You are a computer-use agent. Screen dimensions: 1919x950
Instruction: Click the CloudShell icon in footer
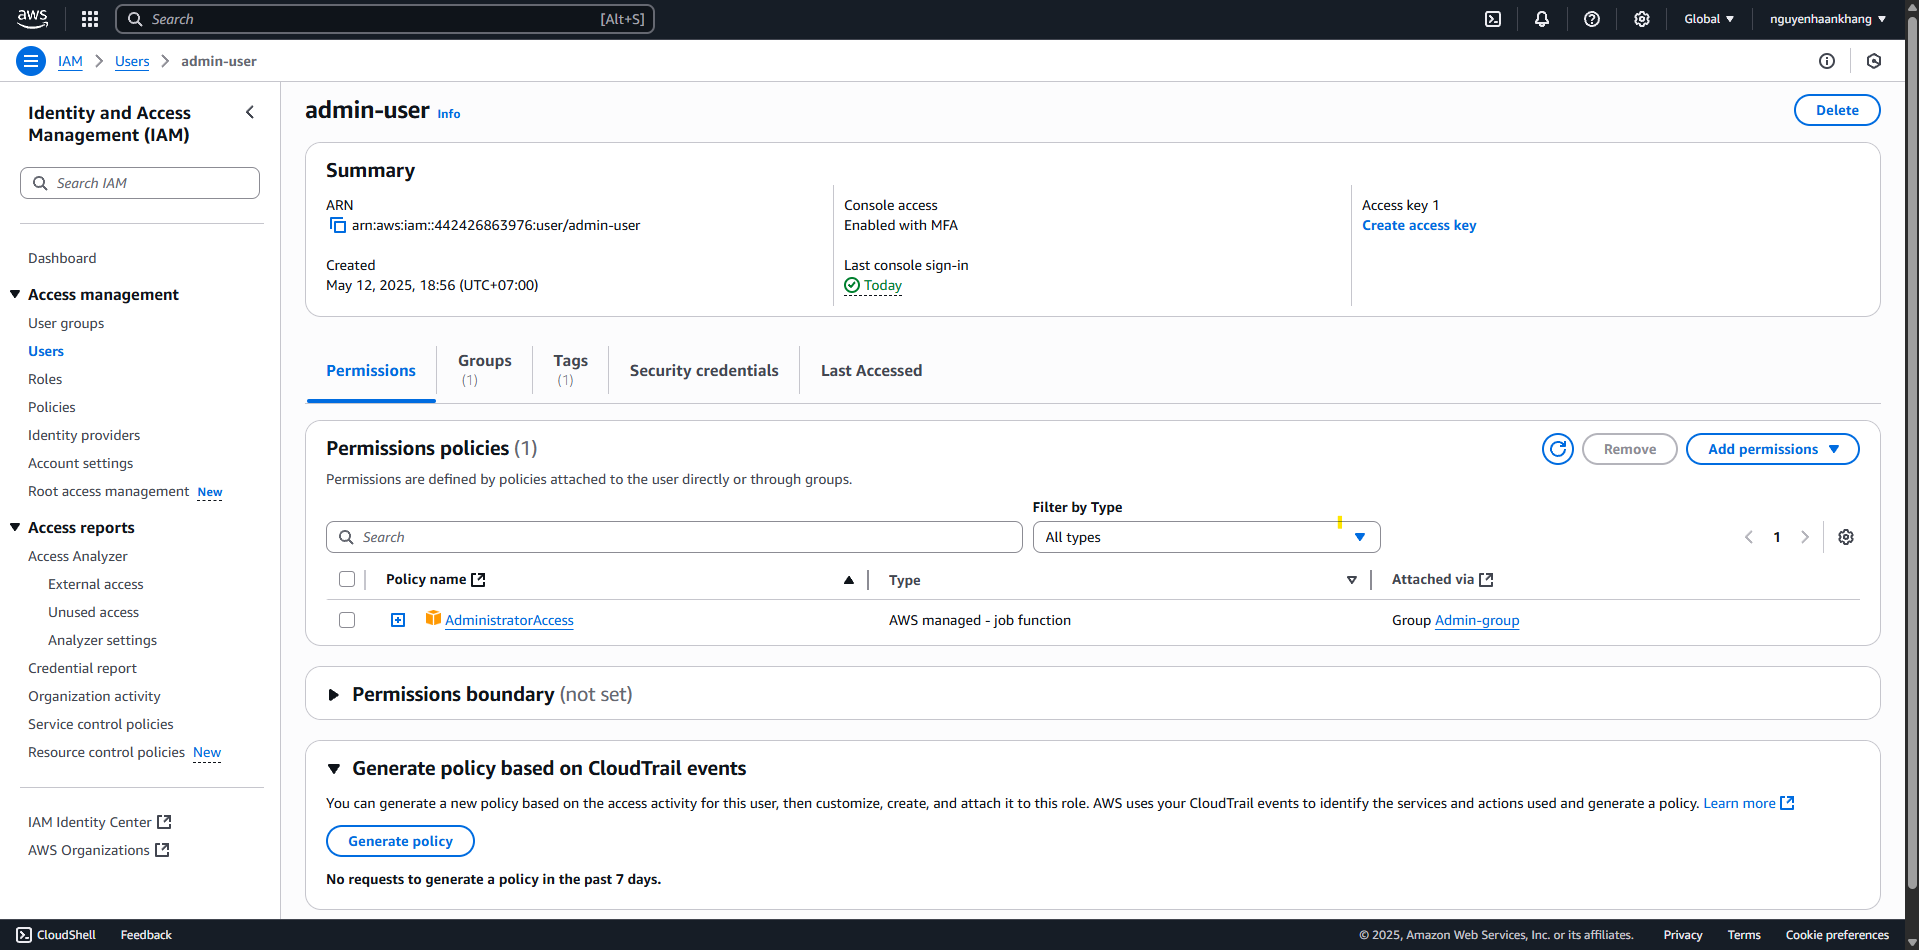click(24, 935)
